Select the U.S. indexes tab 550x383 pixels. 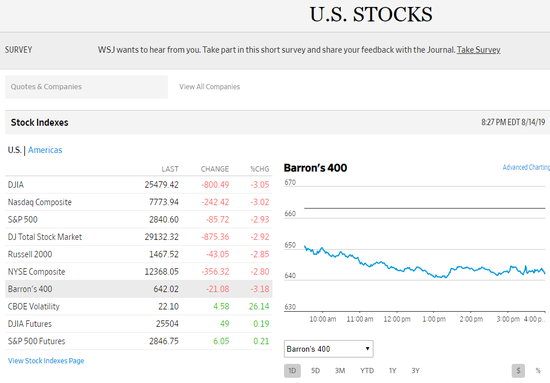pyautogui.click(x=14, y=150)
